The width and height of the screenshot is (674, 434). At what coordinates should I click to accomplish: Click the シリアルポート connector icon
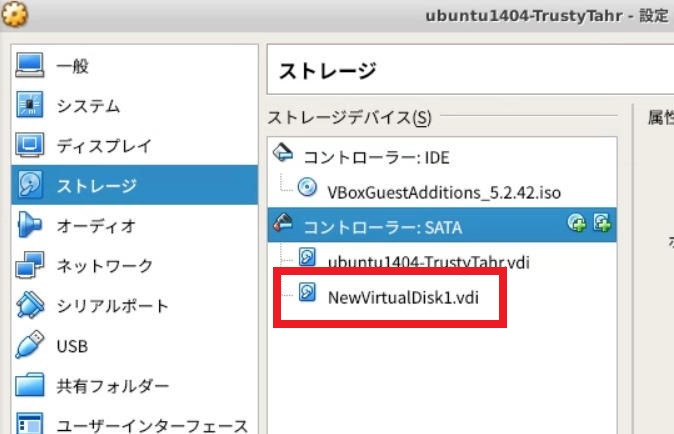point(30,305)
